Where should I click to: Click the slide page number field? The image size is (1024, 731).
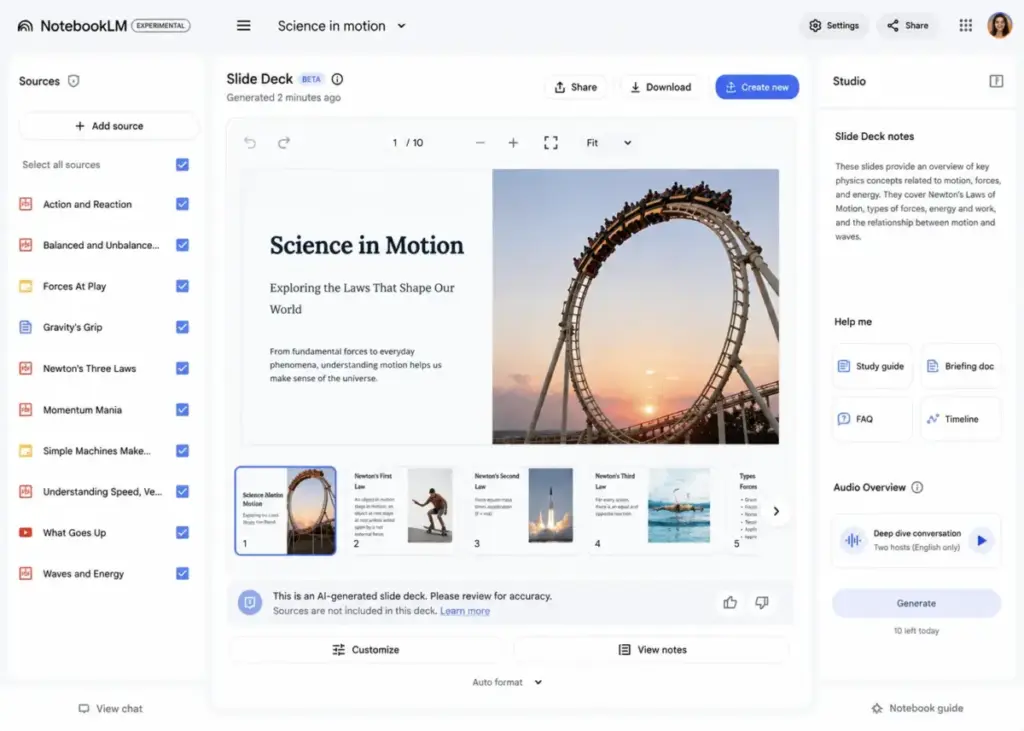(395, 142)
